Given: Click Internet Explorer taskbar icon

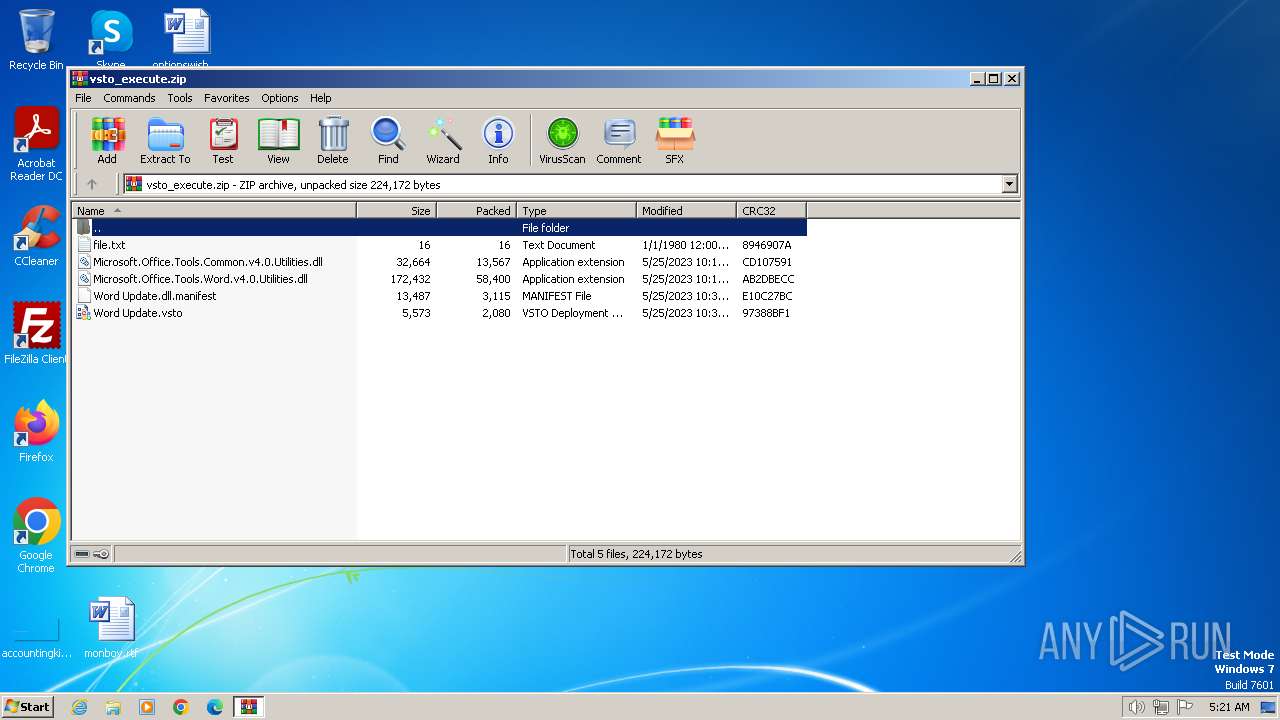Looking at the screenshot, I should pos(79,707).
